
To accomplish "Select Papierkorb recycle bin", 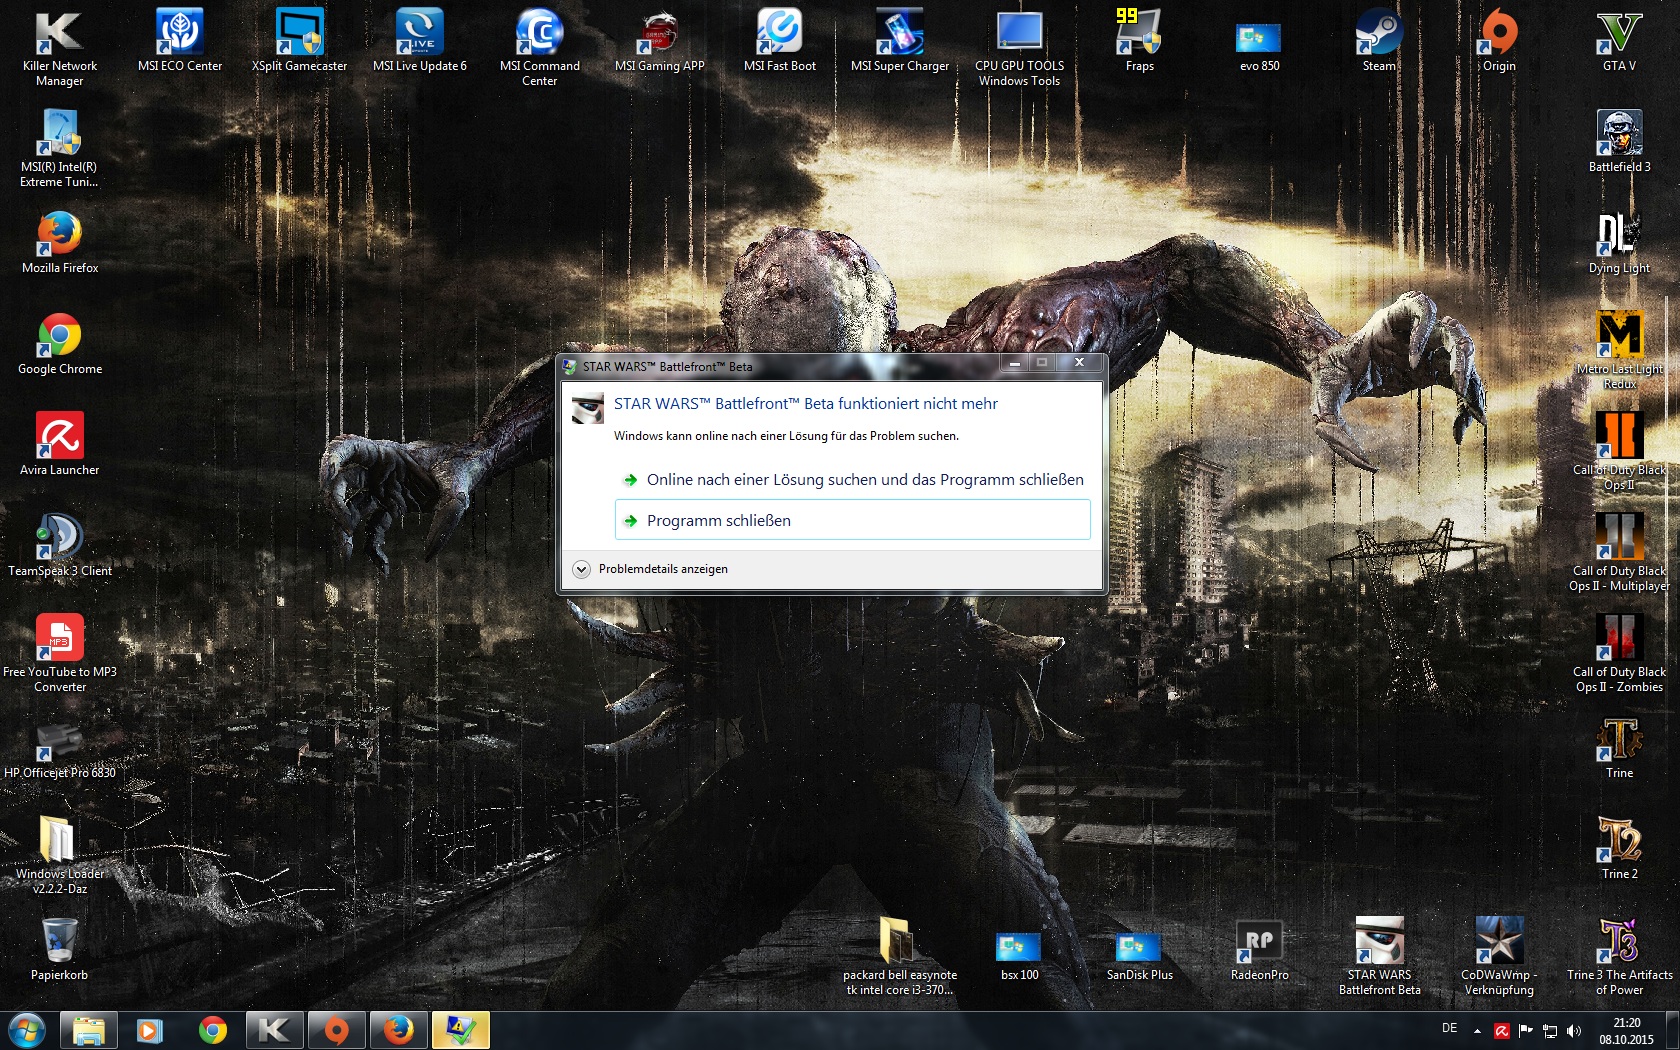I will click(x=59, y=949).
